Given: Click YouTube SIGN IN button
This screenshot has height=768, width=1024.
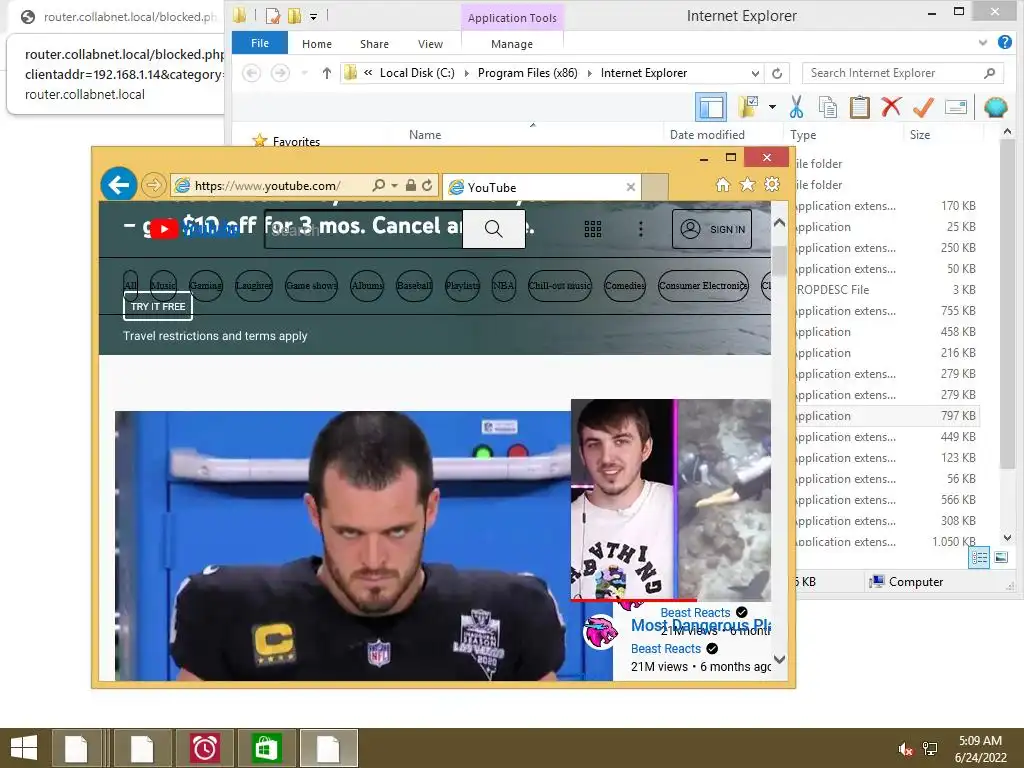Looking at the screenshot, I should pos(712,229).
